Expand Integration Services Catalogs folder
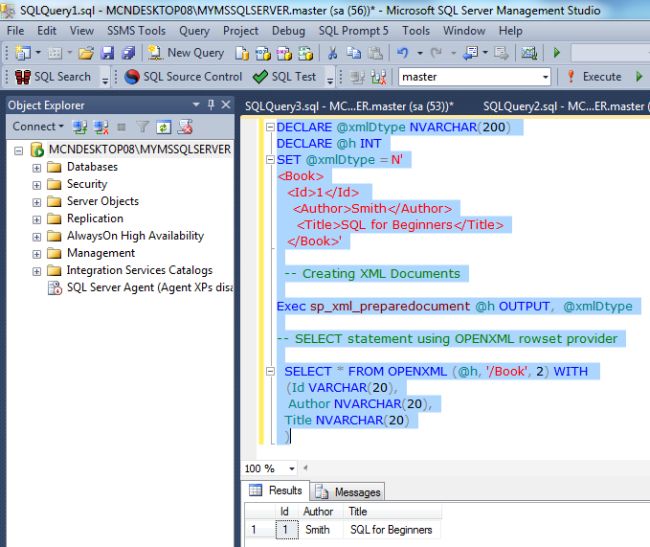Image resolution: width=650 pixels, height=547 pixels. pyautogui.click(x=36, y=271)
